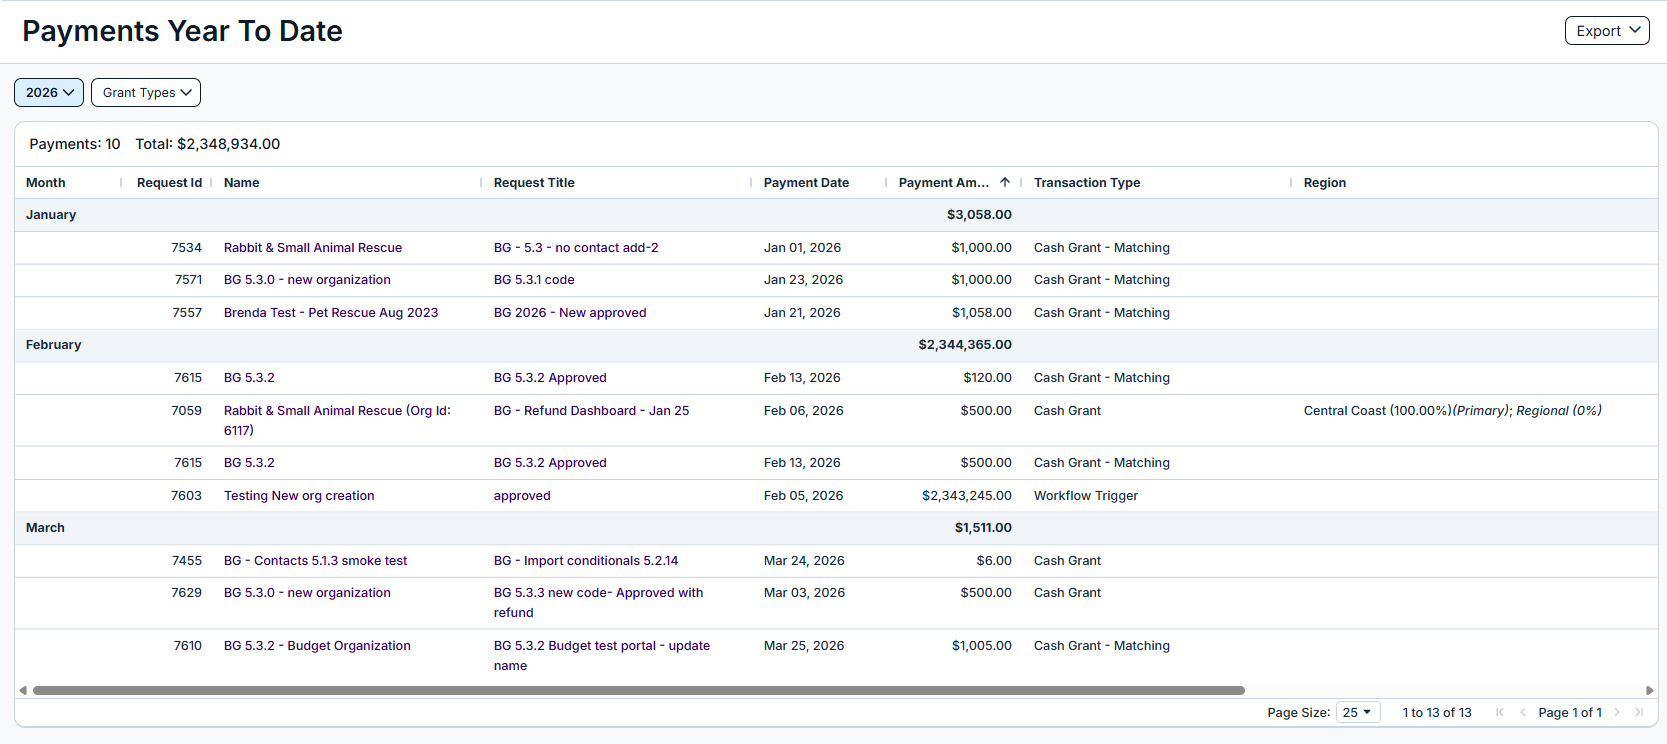The height and width of the screenshot is (744, 1667).
Task: Sort by the Month column header
Action: pos(46,182)
